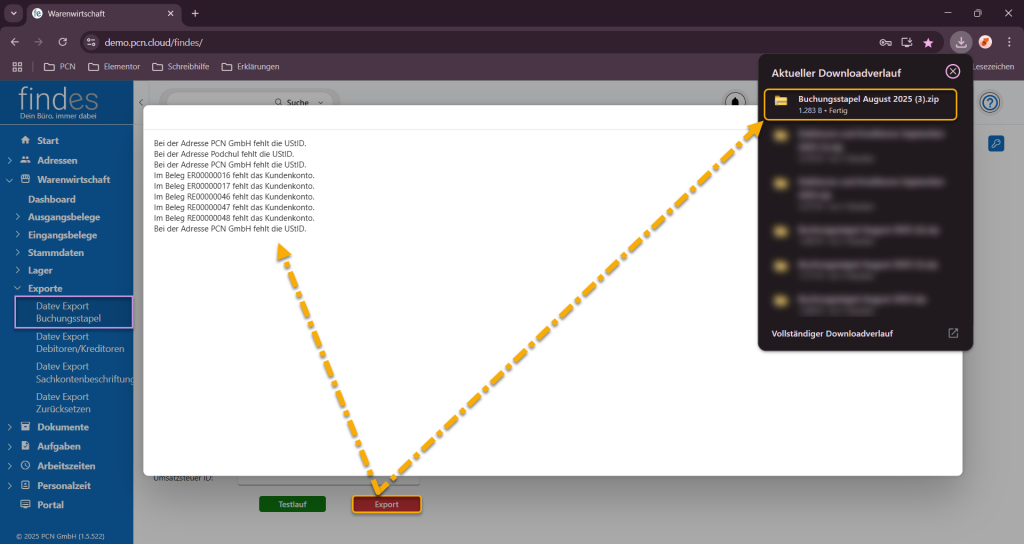
Task: Open the browser downloads icon
Action: 960,42
